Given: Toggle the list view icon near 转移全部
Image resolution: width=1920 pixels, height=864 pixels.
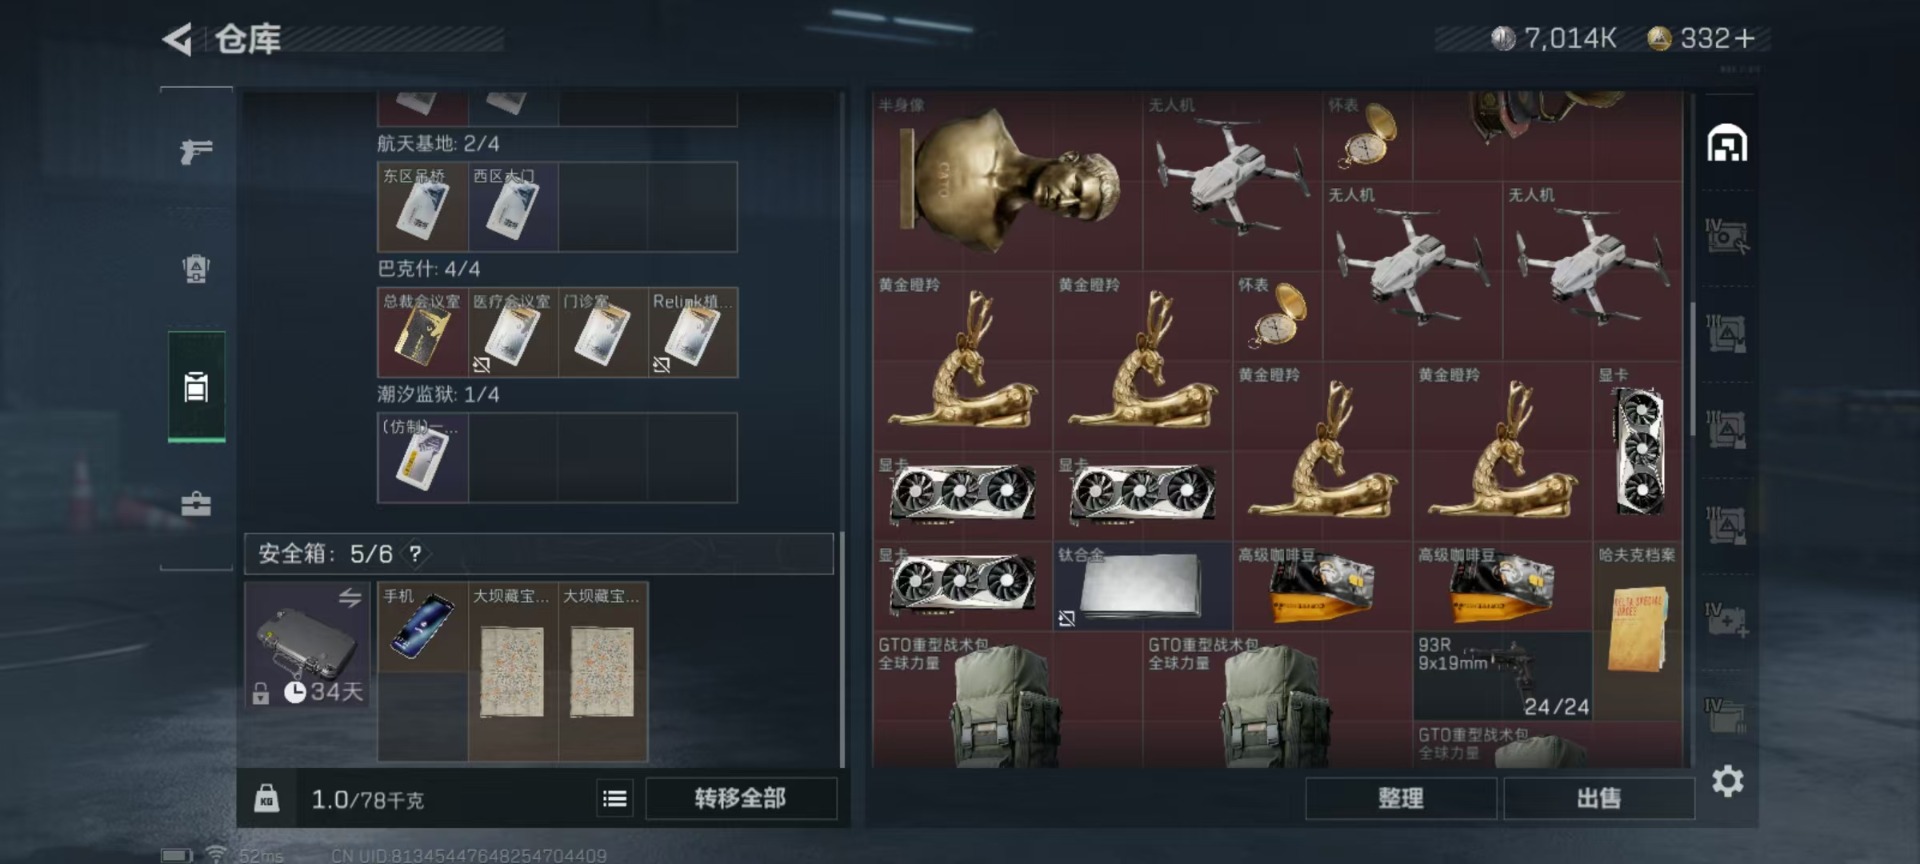Looking at the screenshot, I should pyautogui.click(x=615, y=798).
